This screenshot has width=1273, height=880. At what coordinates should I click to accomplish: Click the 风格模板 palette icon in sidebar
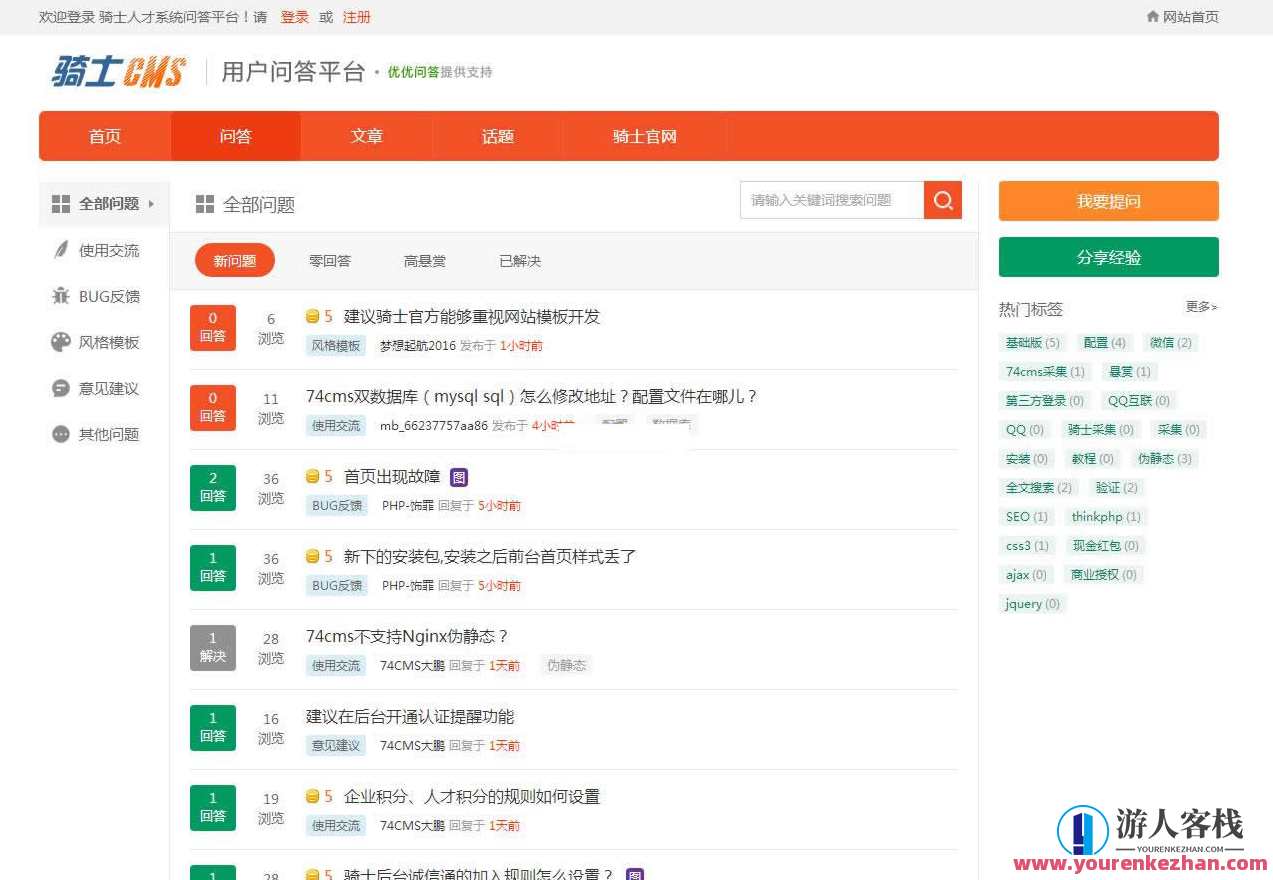pyautogui.click(x=60, y=342)
